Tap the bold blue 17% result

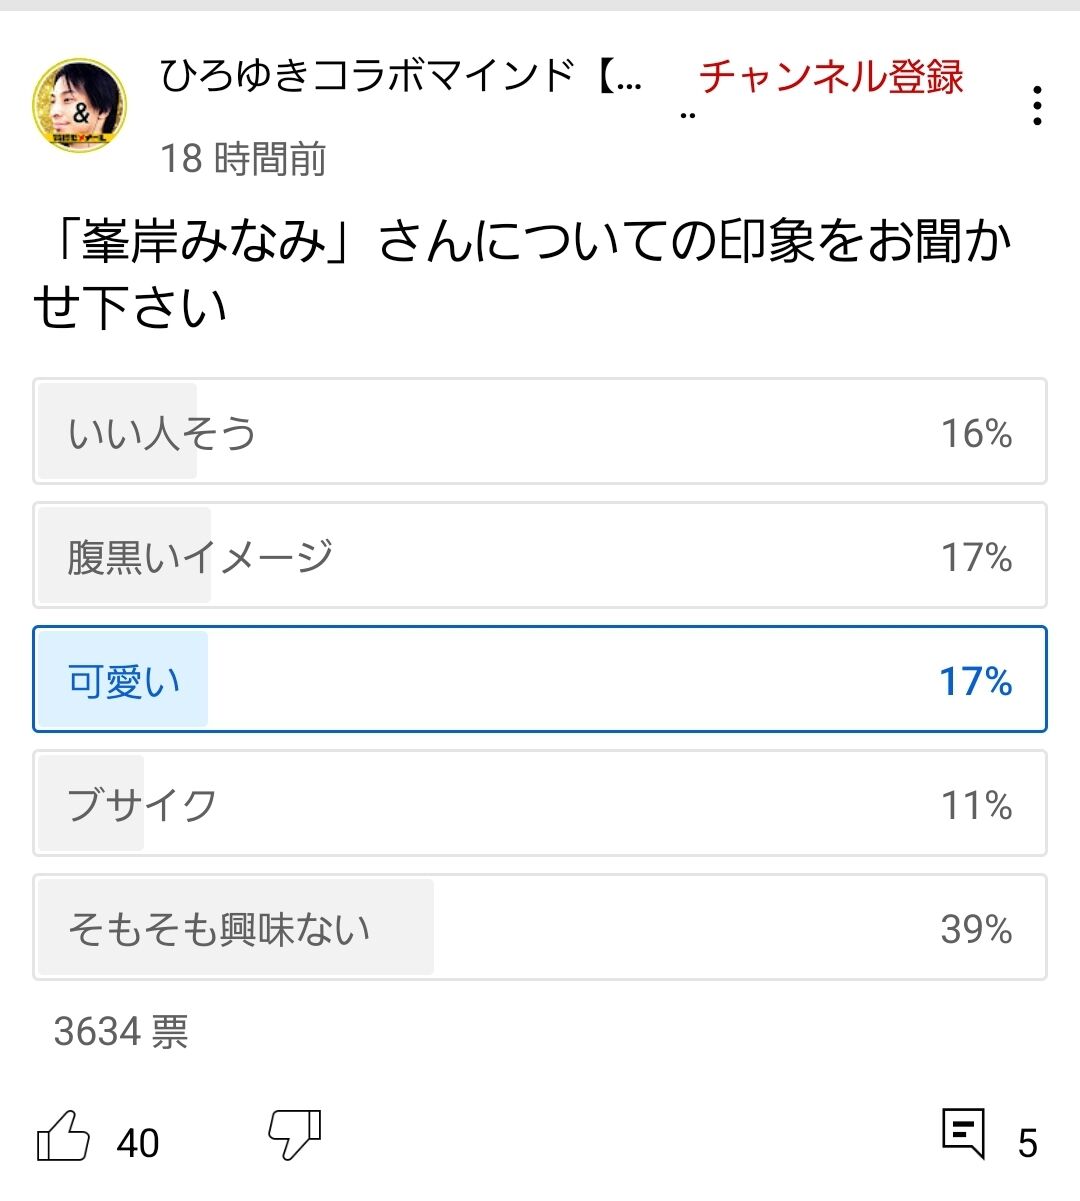coord(976,681)
